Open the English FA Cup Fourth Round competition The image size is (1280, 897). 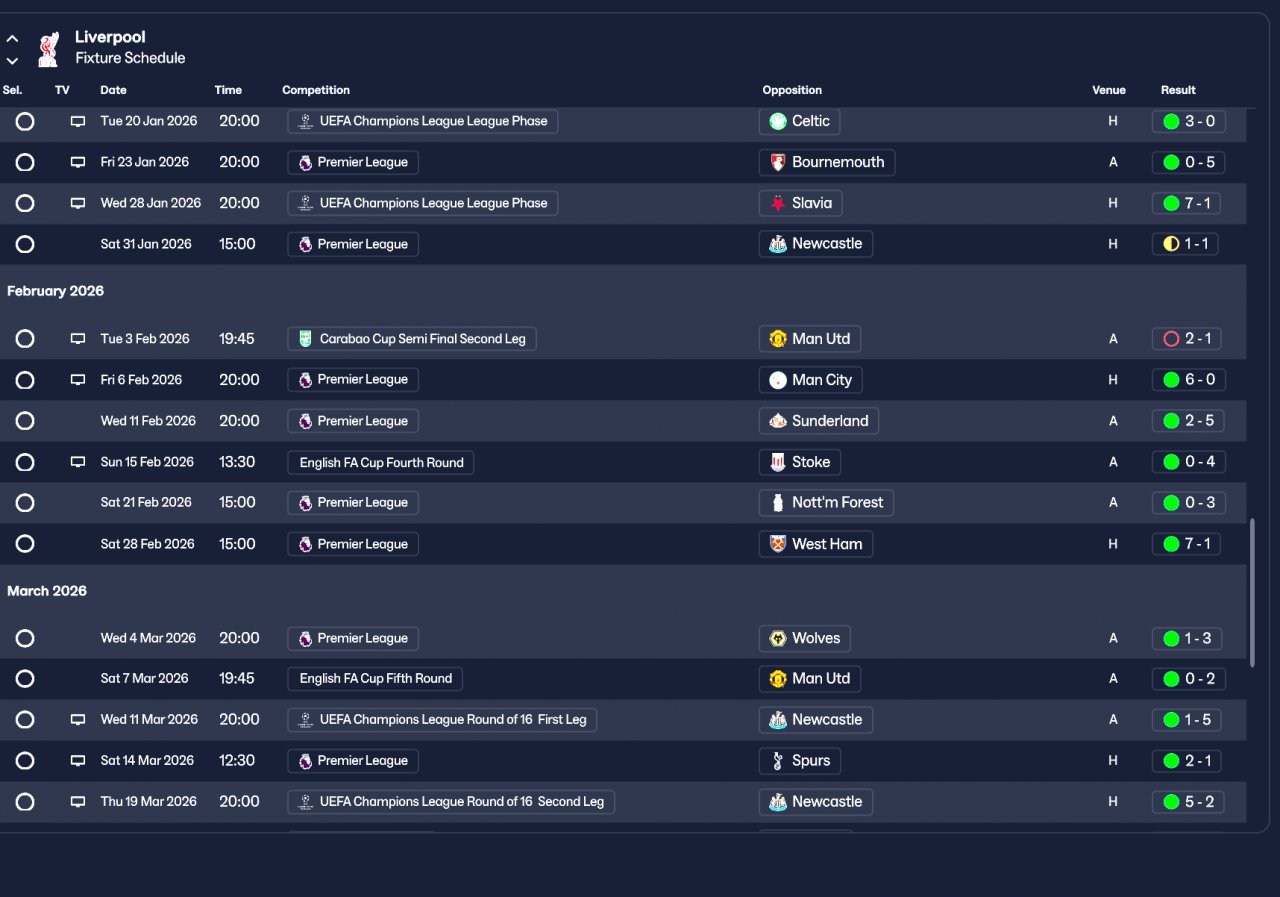(381, 463)
